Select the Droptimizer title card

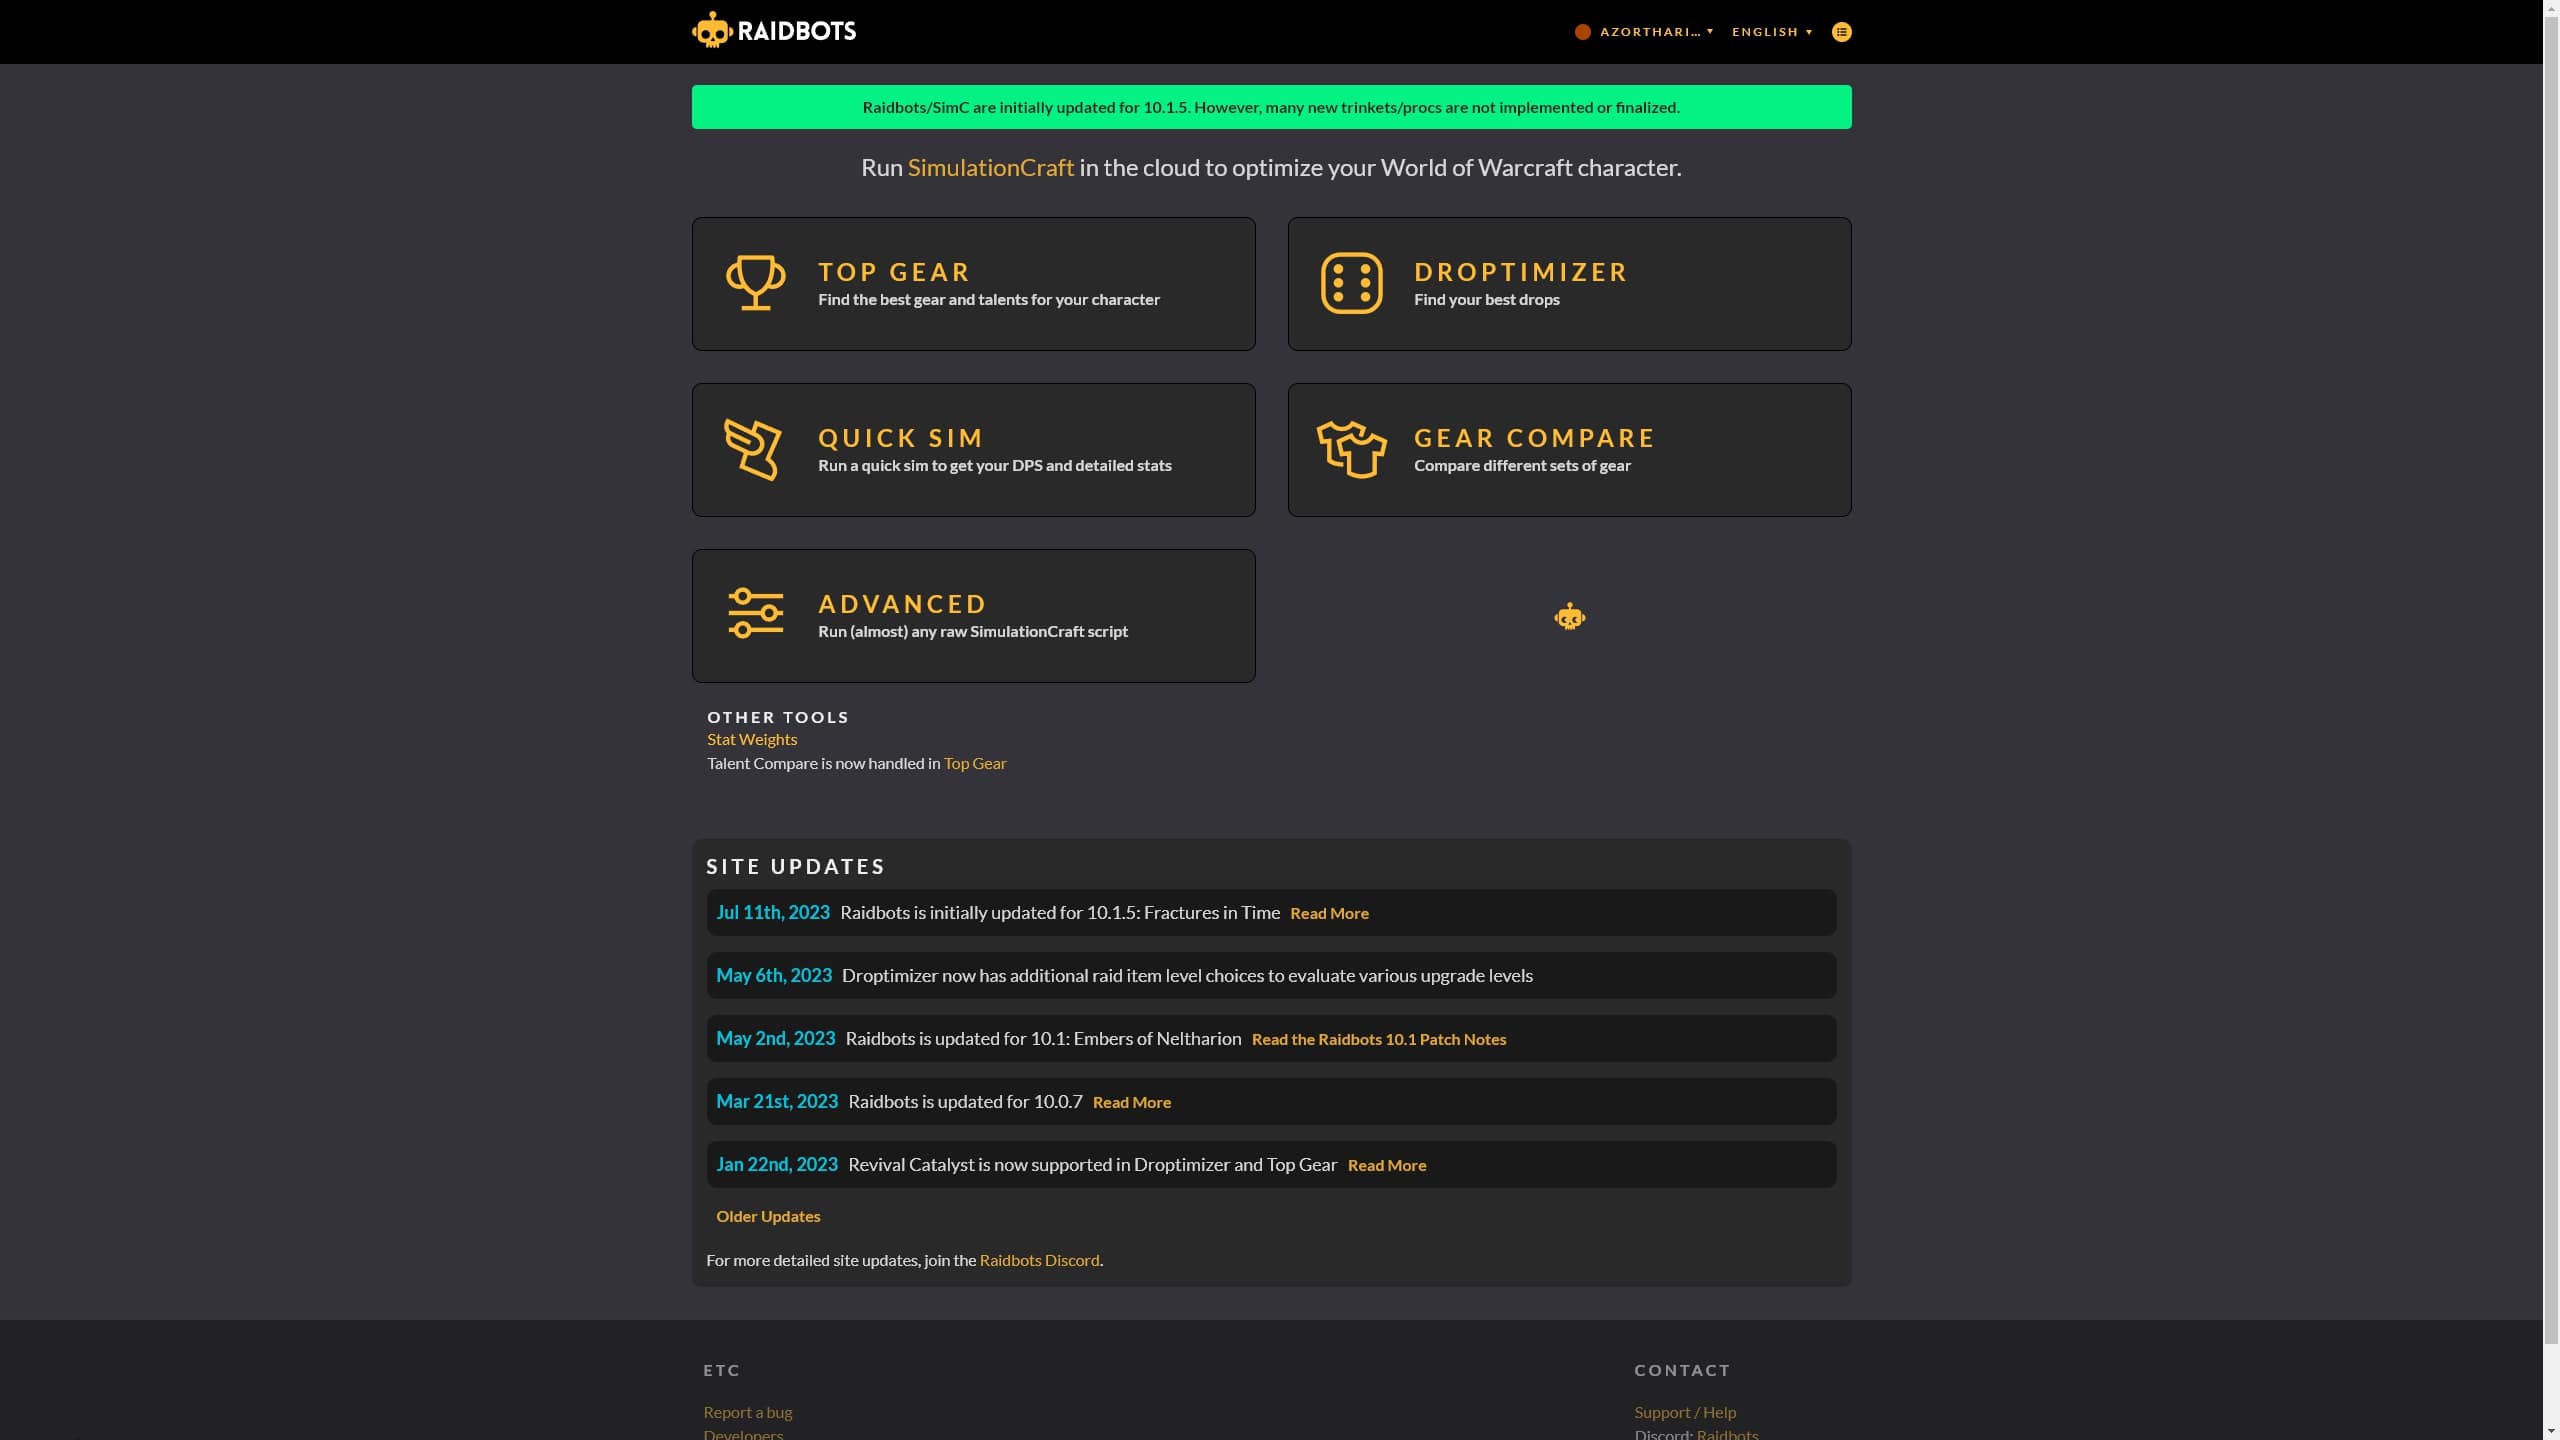[1520, 272]
